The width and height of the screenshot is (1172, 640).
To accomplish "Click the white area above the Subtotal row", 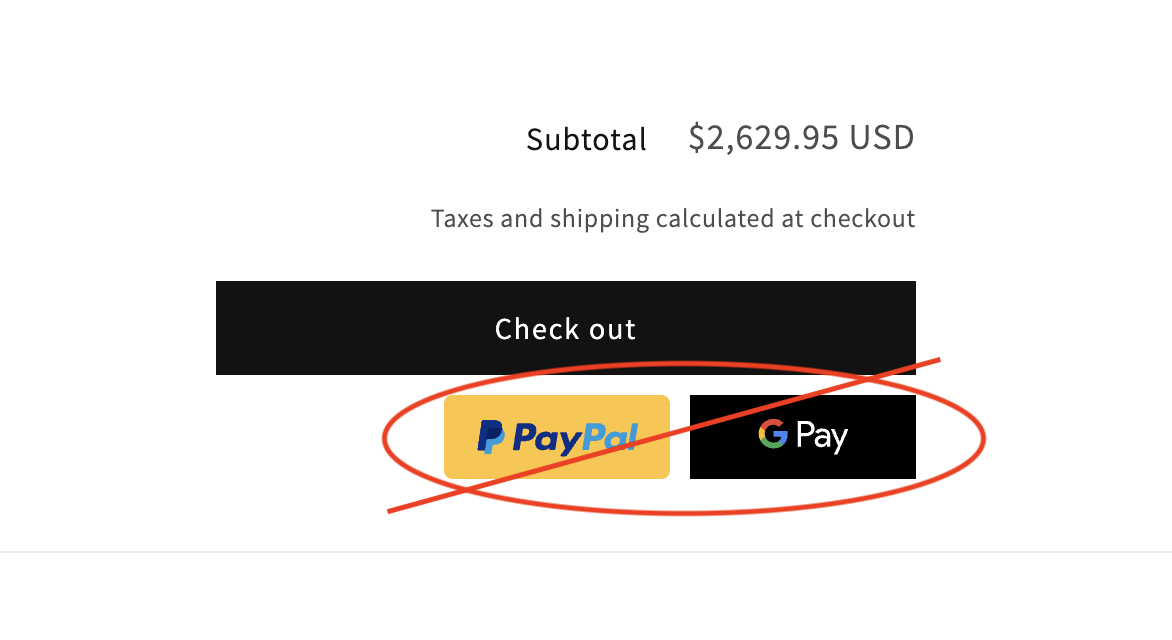I will [x=586, y=60].
